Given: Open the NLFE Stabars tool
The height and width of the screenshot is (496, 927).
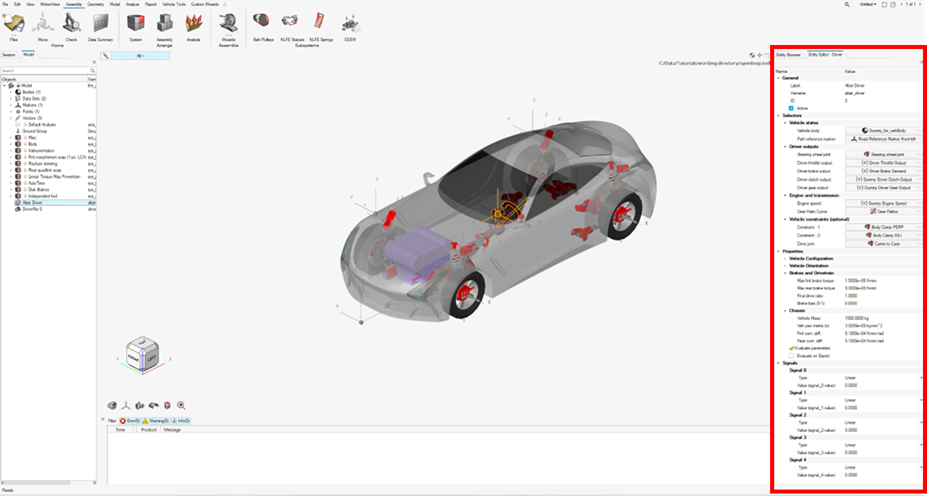Looking at the screenshot, I should (x=290, y=24).
